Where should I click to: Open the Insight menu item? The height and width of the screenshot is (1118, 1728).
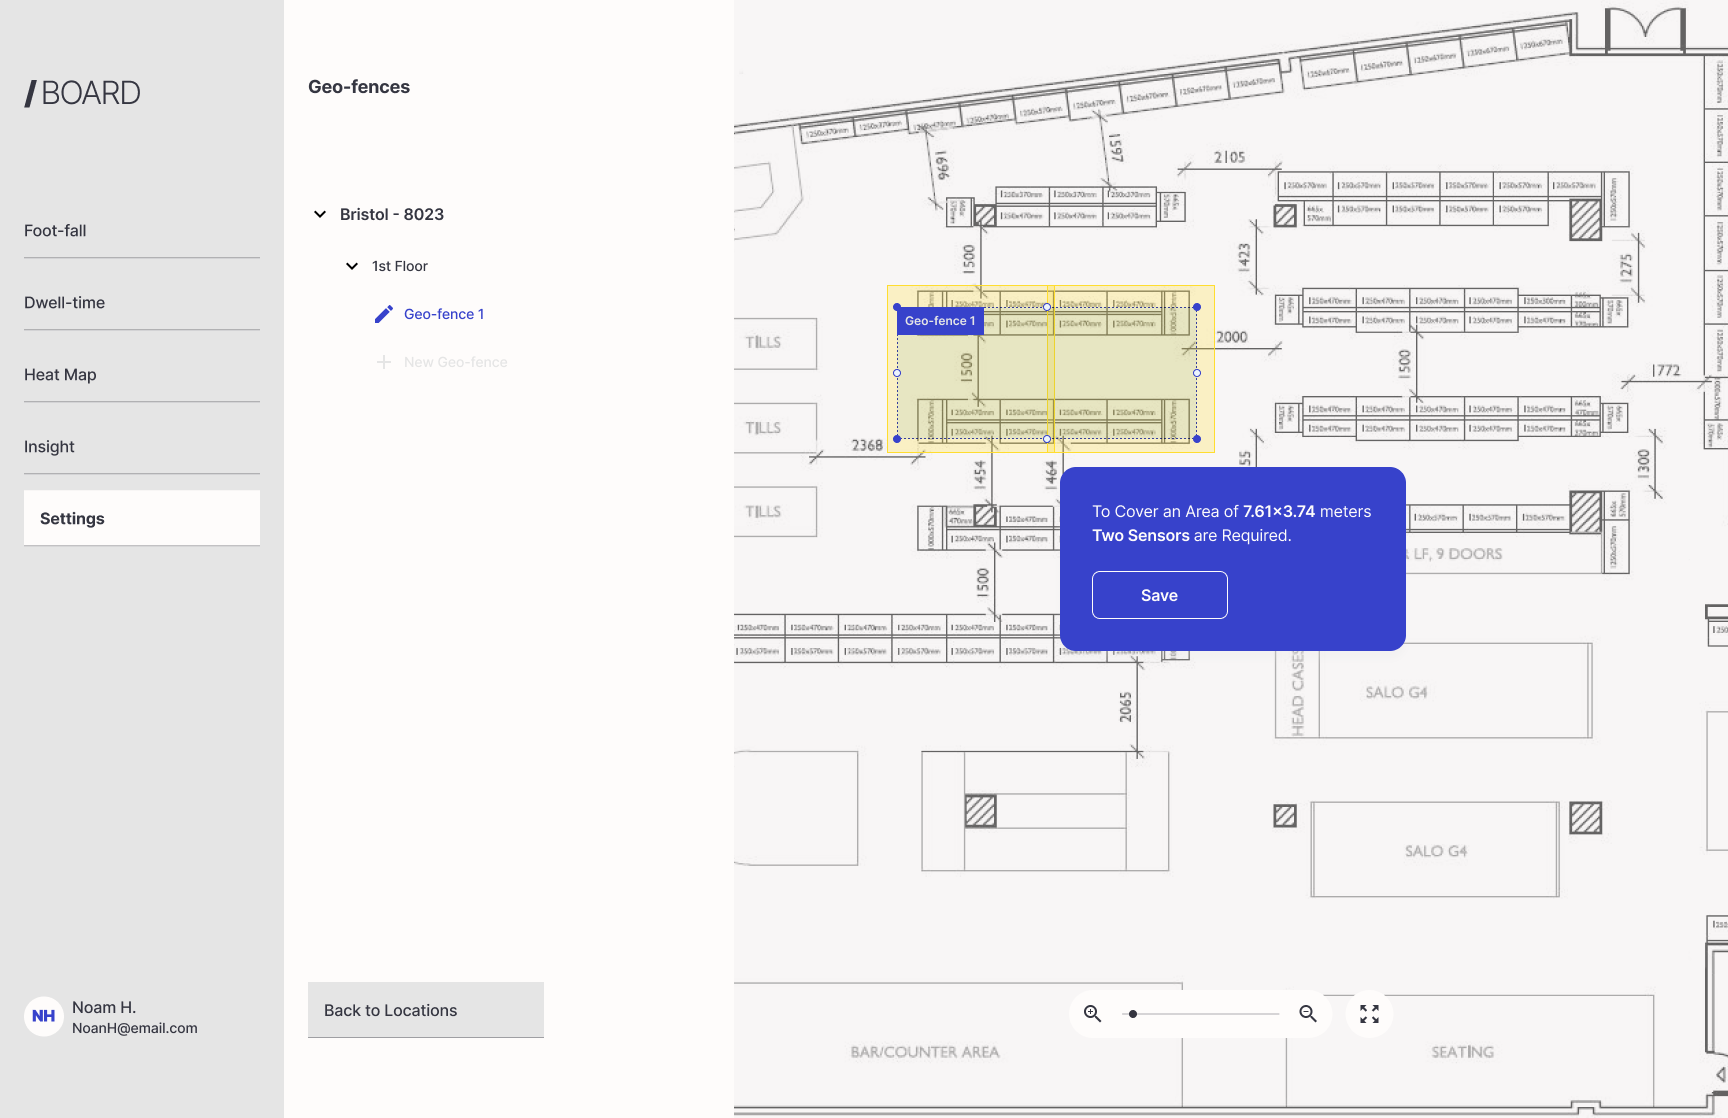(x=142, y=447)
